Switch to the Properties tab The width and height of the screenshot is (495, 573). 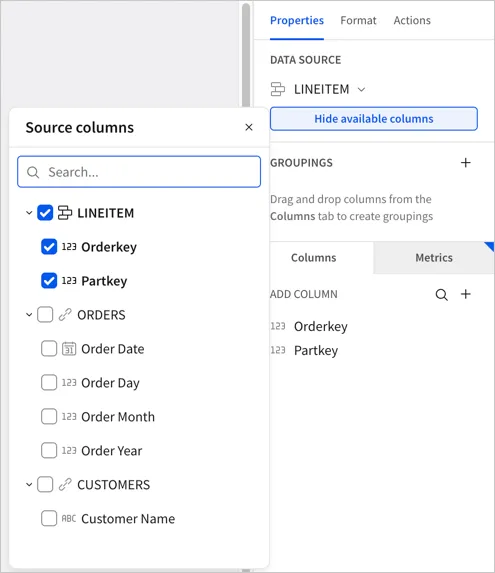click(x=297, y=20)
